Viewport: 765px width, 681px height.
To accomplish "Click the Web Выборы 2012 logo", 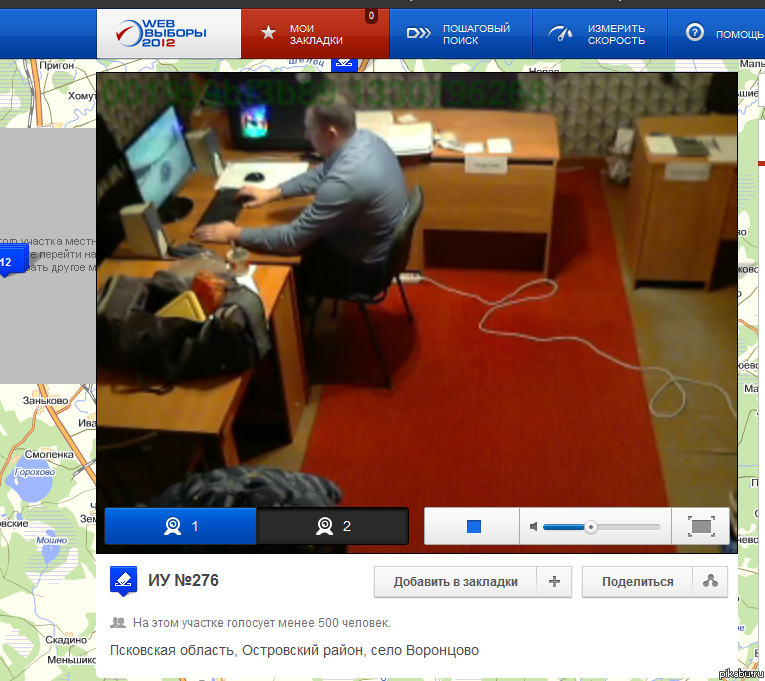I will 167,33.
